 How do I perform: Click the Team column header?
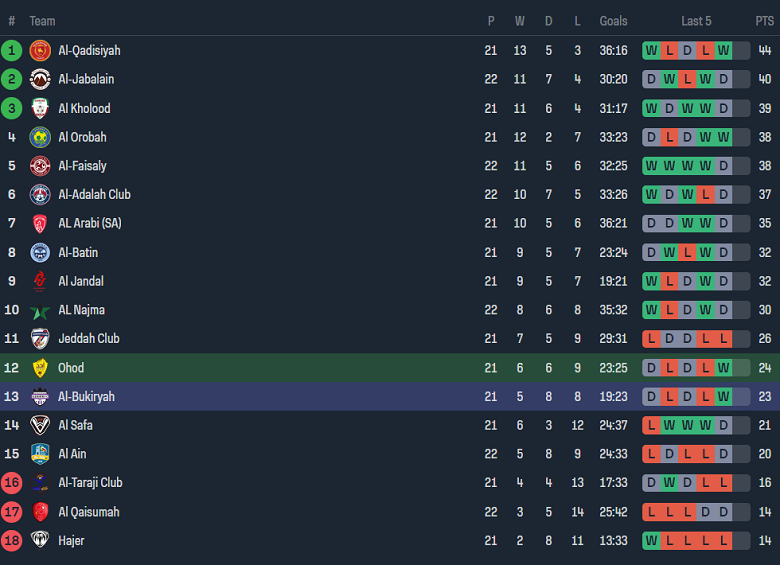click(42, 21)
